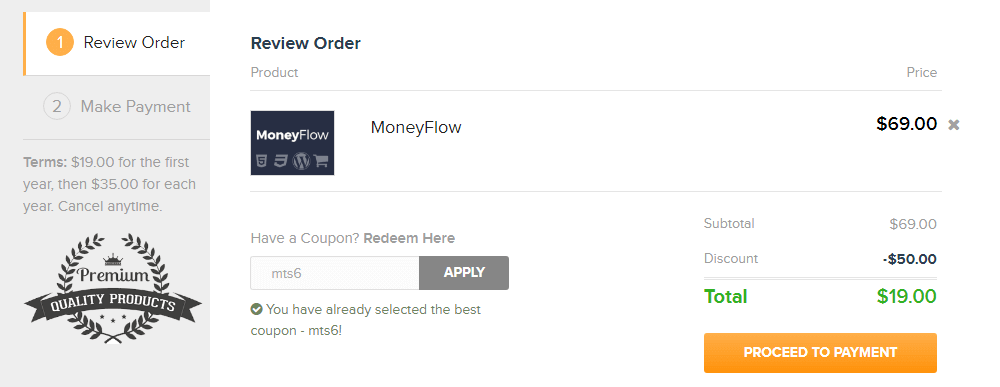Click the green $19.00 total amount
Screen dimensions: 1000x387
click(906, 296)
